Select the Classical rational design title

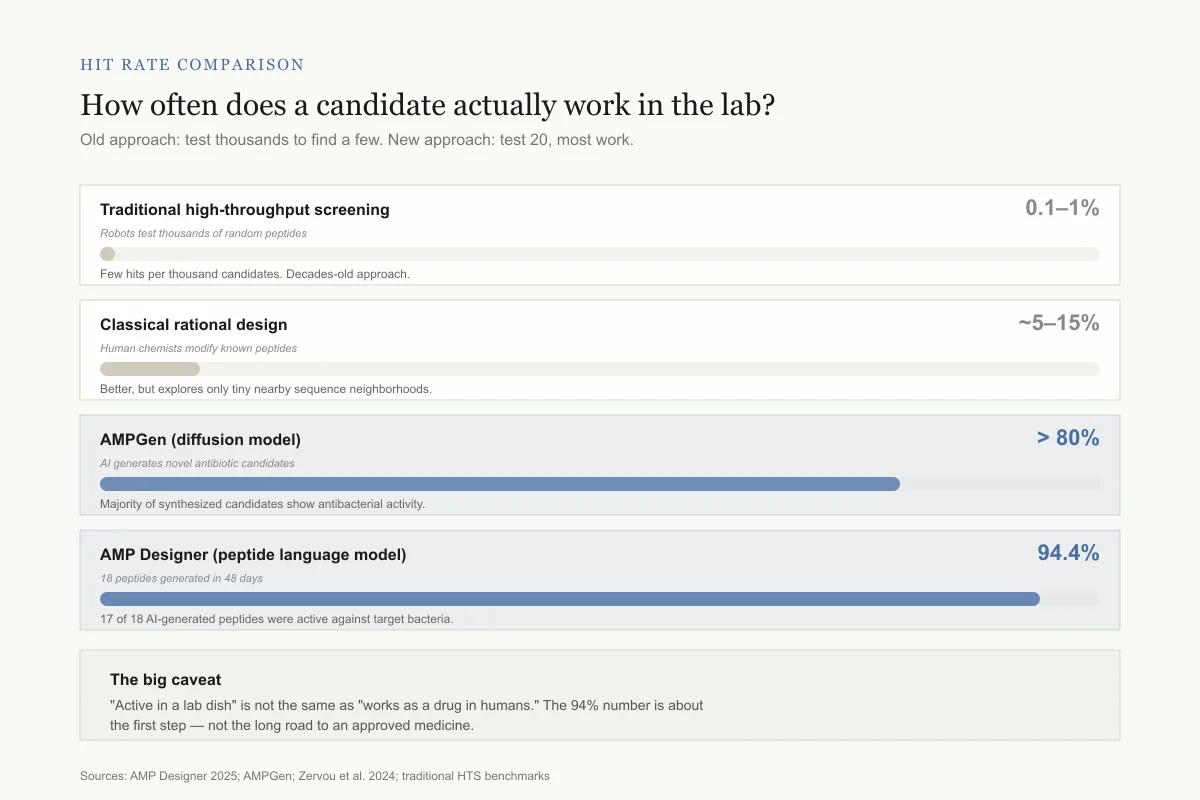coord(194,325)
